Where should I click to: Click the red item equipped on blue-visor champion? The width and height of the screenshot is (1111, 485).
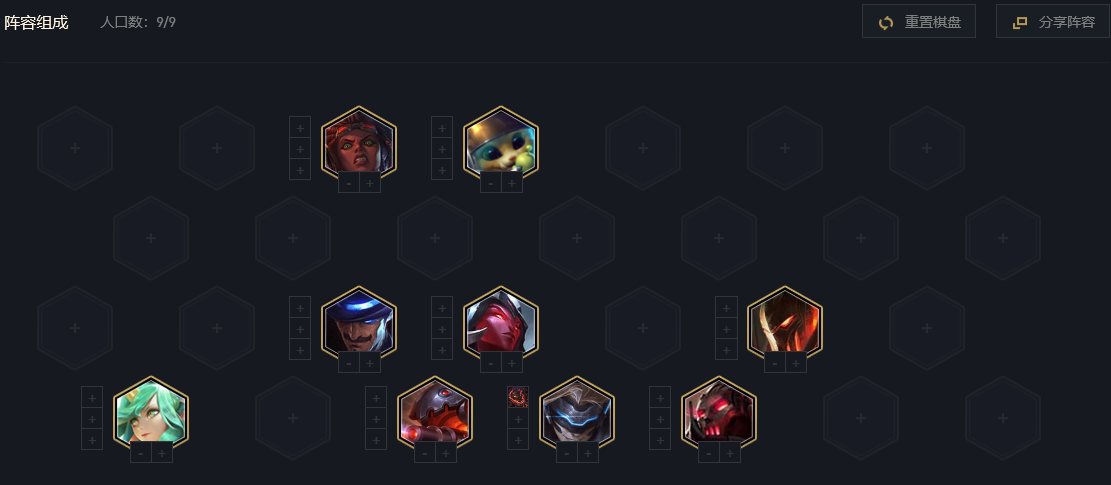(x=518, y=397)
